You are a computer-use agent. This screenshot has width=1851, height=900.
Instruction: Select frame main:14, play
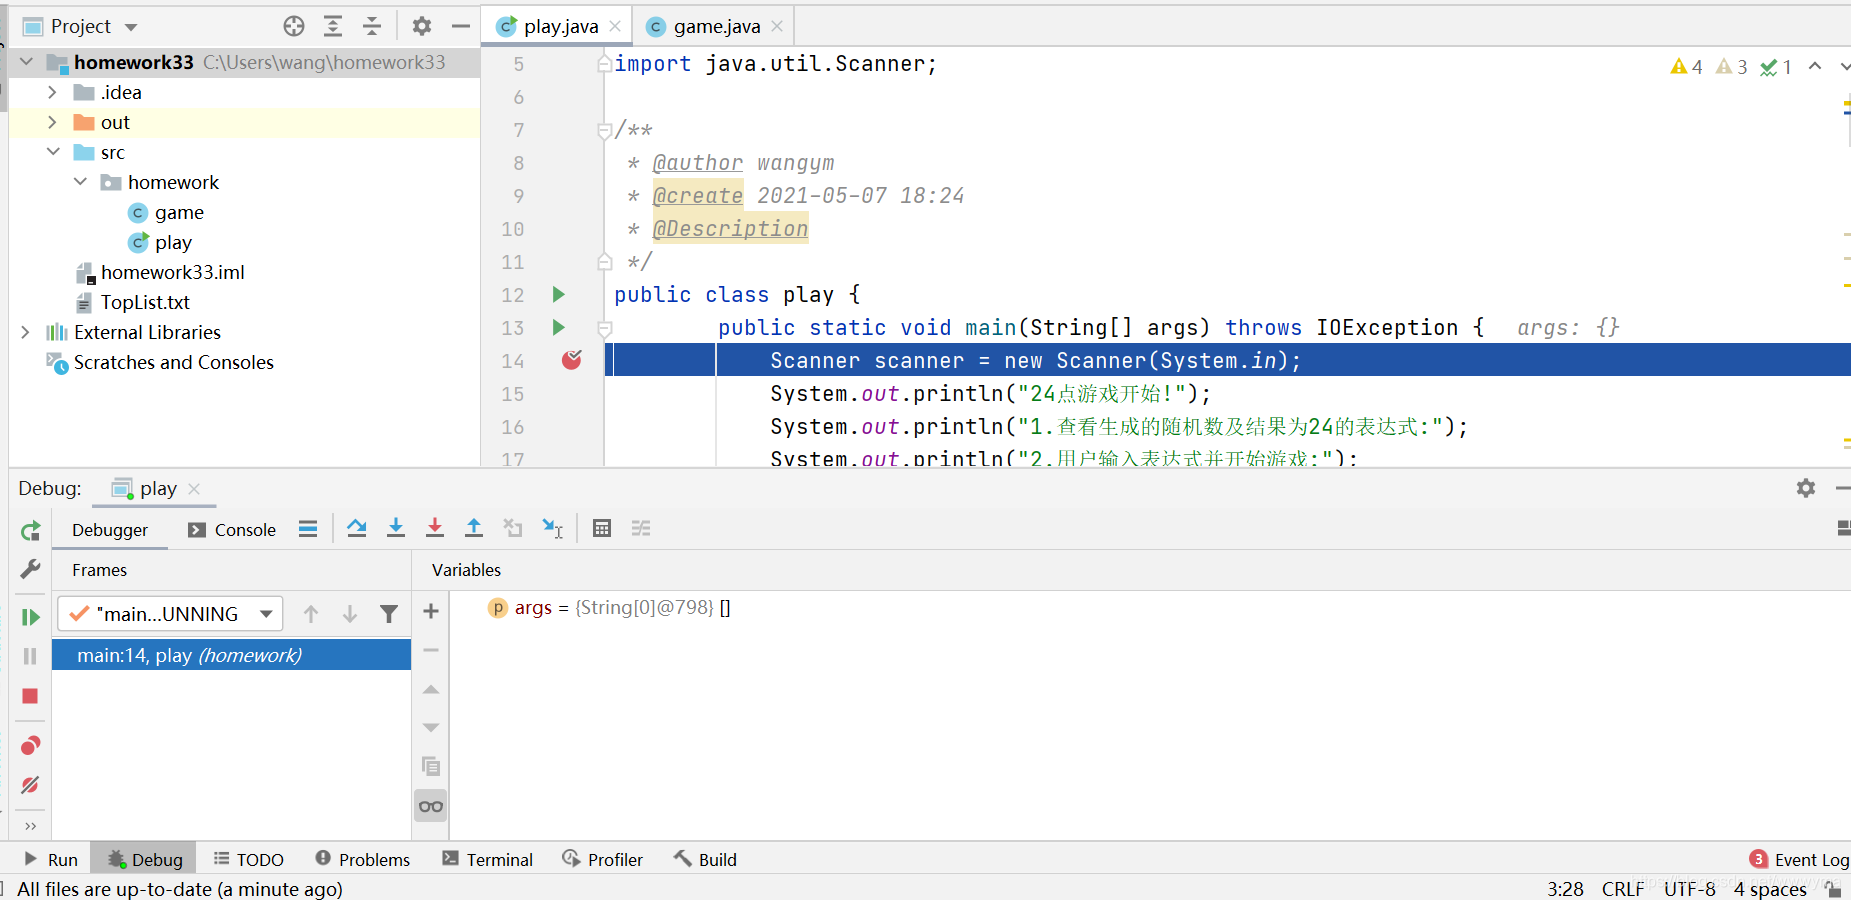pyautogui.click(x=231, y=655)
